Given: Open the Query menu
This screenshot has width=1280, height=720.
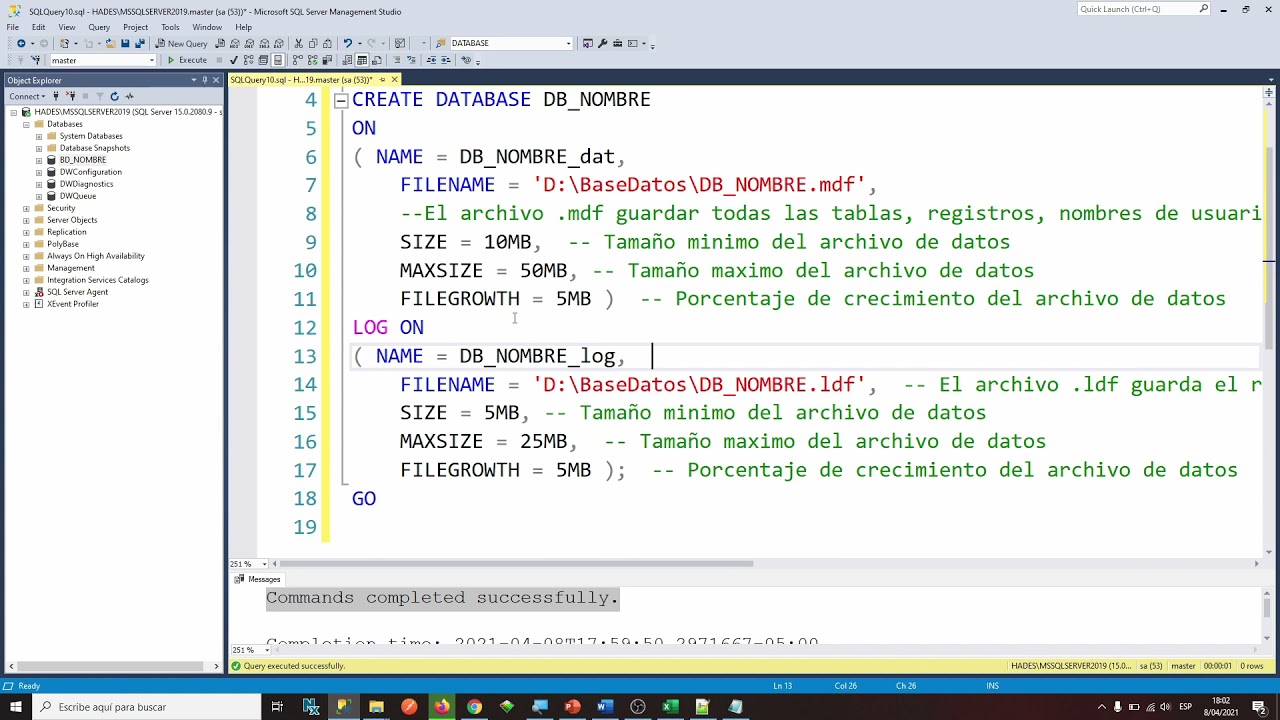Looking at the screenshot, I should pos(99,27).
